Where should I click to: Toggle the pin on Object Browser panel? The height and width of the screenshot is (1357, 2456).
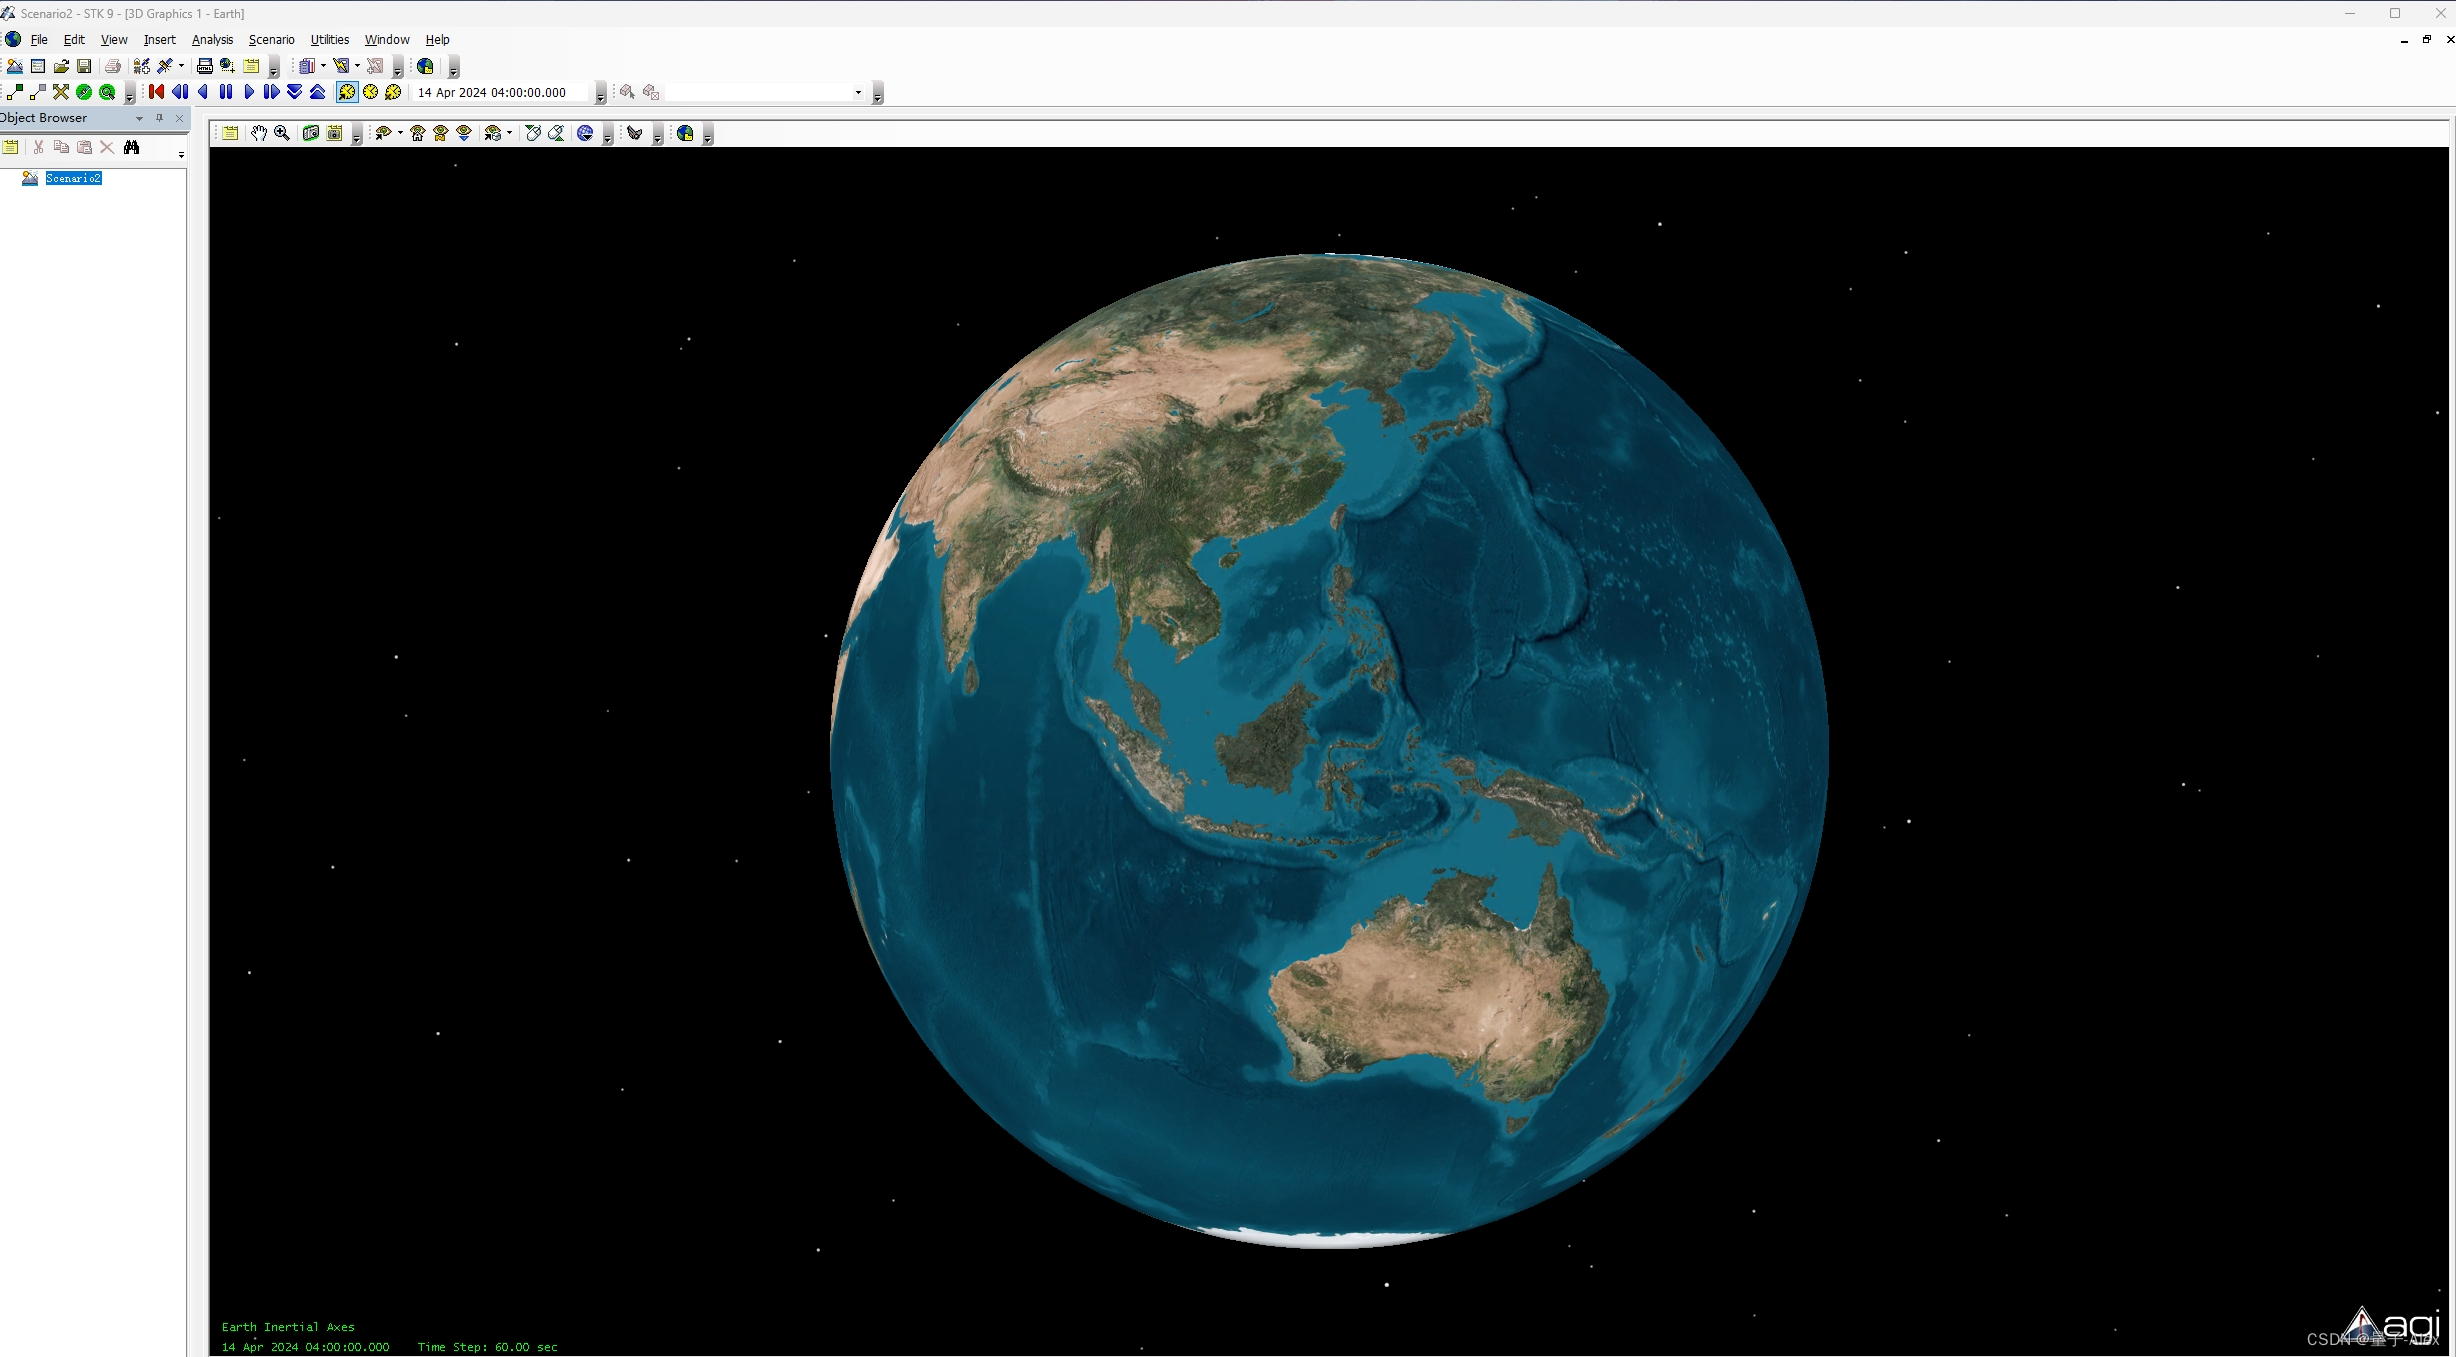point(159,118)
